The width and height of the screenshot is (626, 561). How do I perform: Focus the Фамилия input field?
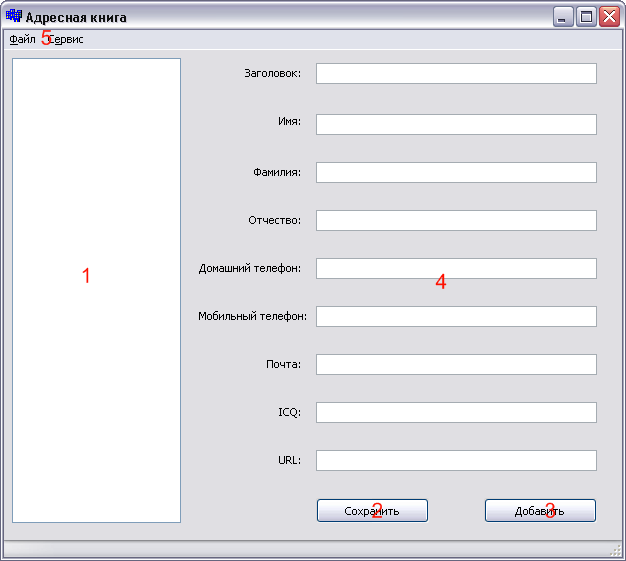(456, 172)
